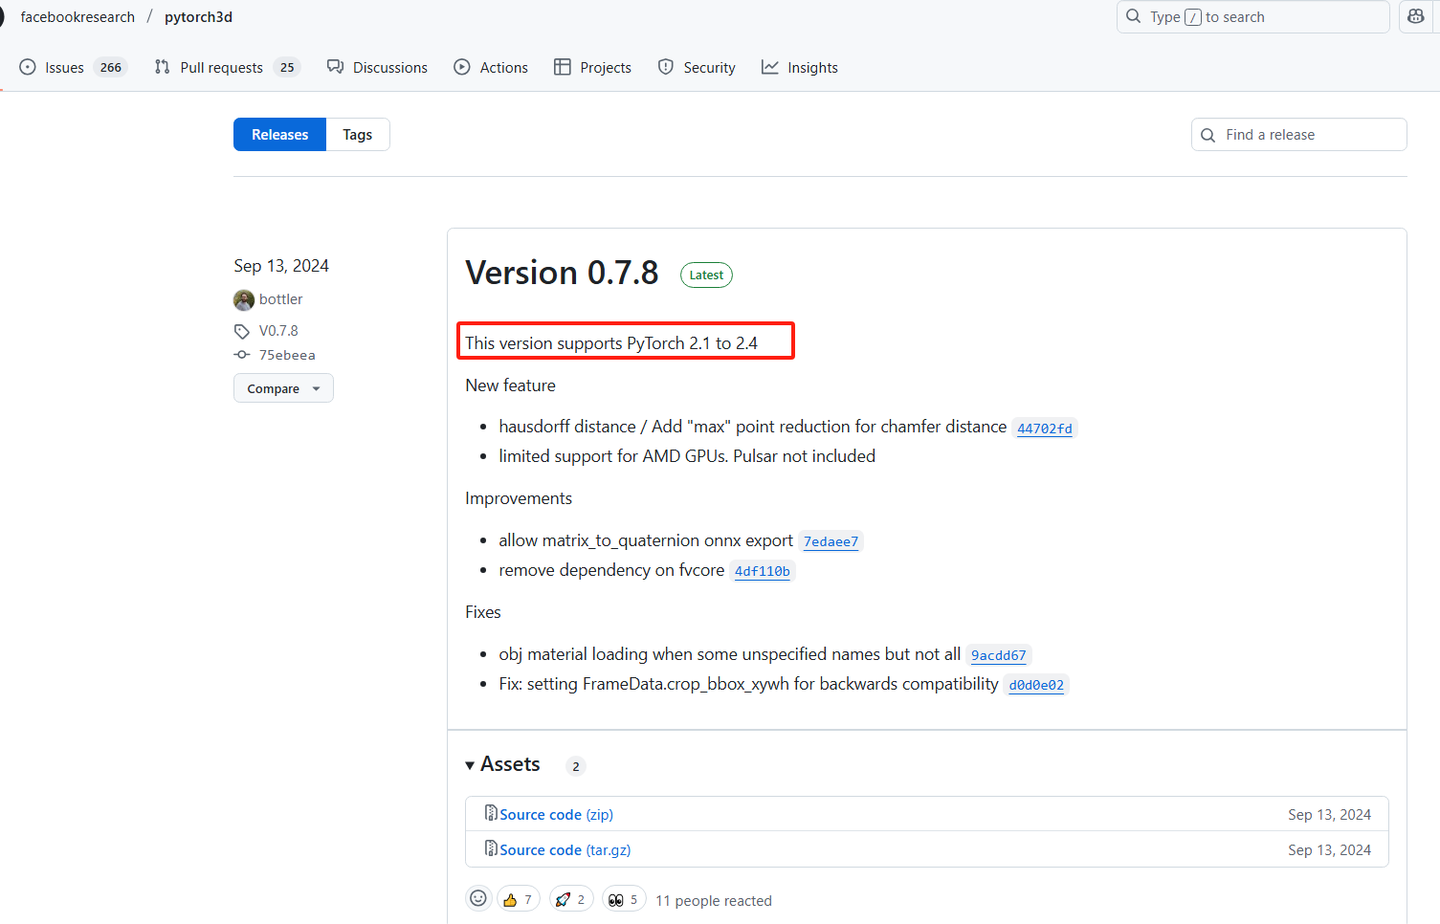Screen dimensions: 1440x924
Task: Click the Actions play-circle icon
Action: coord(461,67)
